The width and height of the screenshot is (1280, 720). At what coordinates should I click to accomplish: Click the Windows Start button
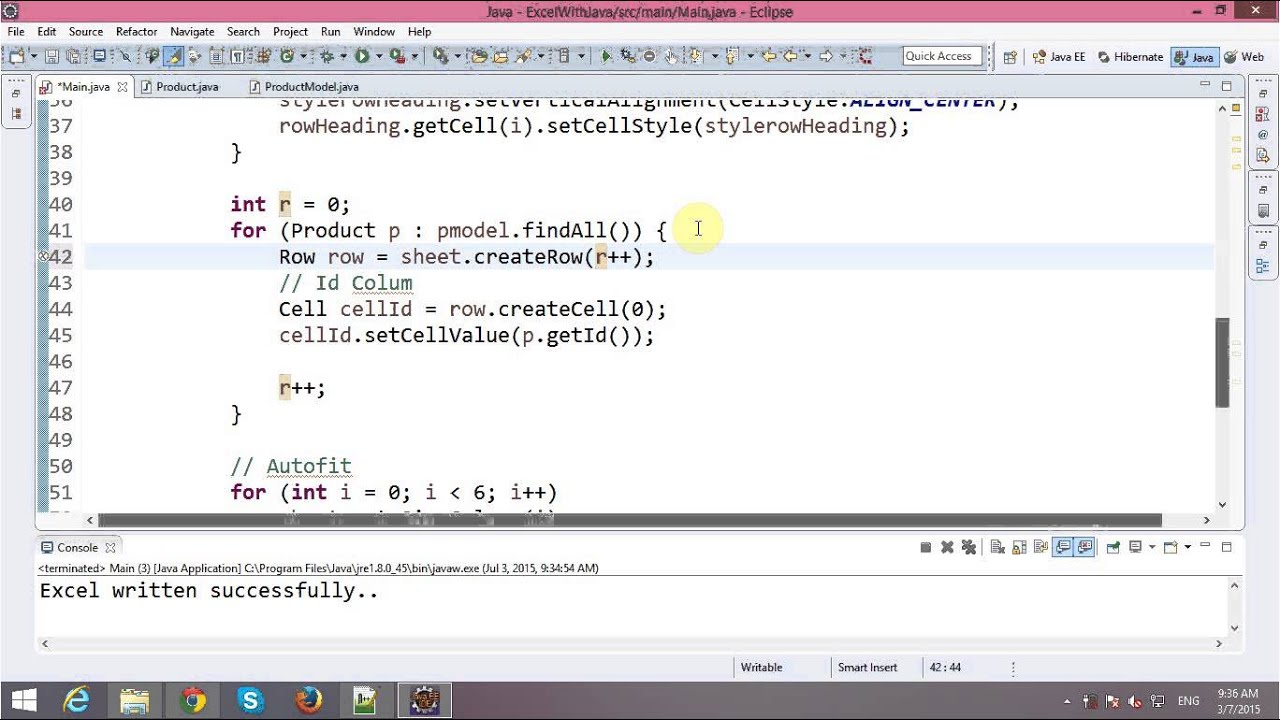click(23, 700)
